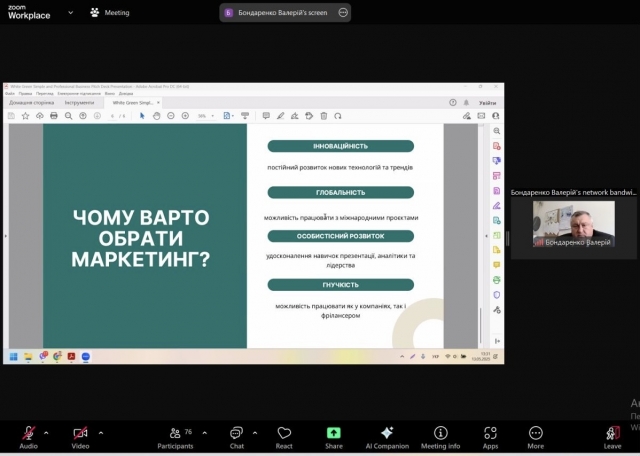Open the Zoom Workplace dropdown chevron
This screenshot has width=640, height=456.
(70, 13)
